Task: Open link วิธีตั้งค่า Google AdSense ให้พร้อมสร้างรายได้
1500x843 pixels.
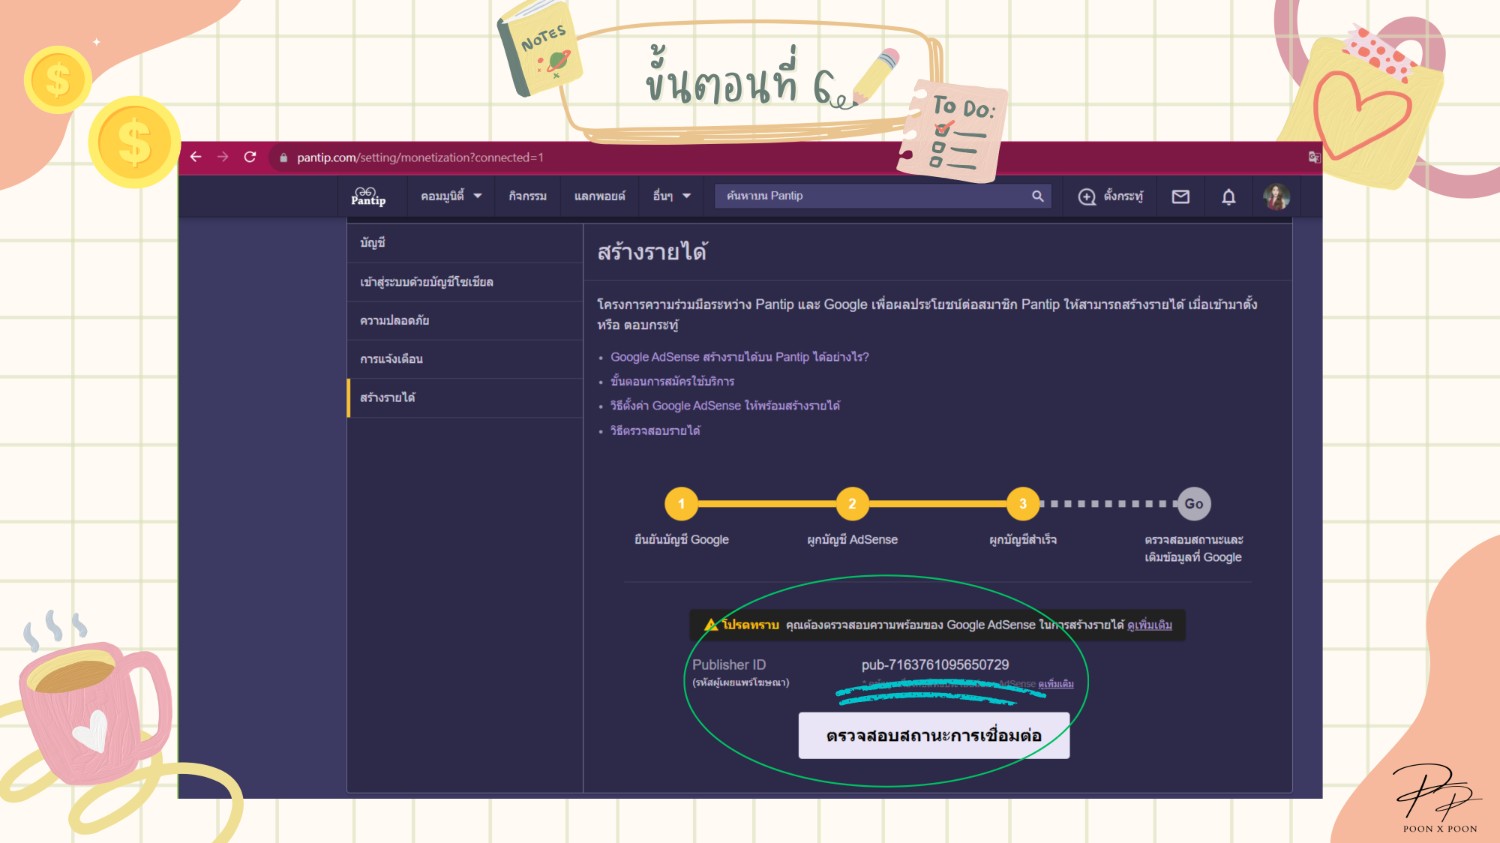Action: pos(725,406)
